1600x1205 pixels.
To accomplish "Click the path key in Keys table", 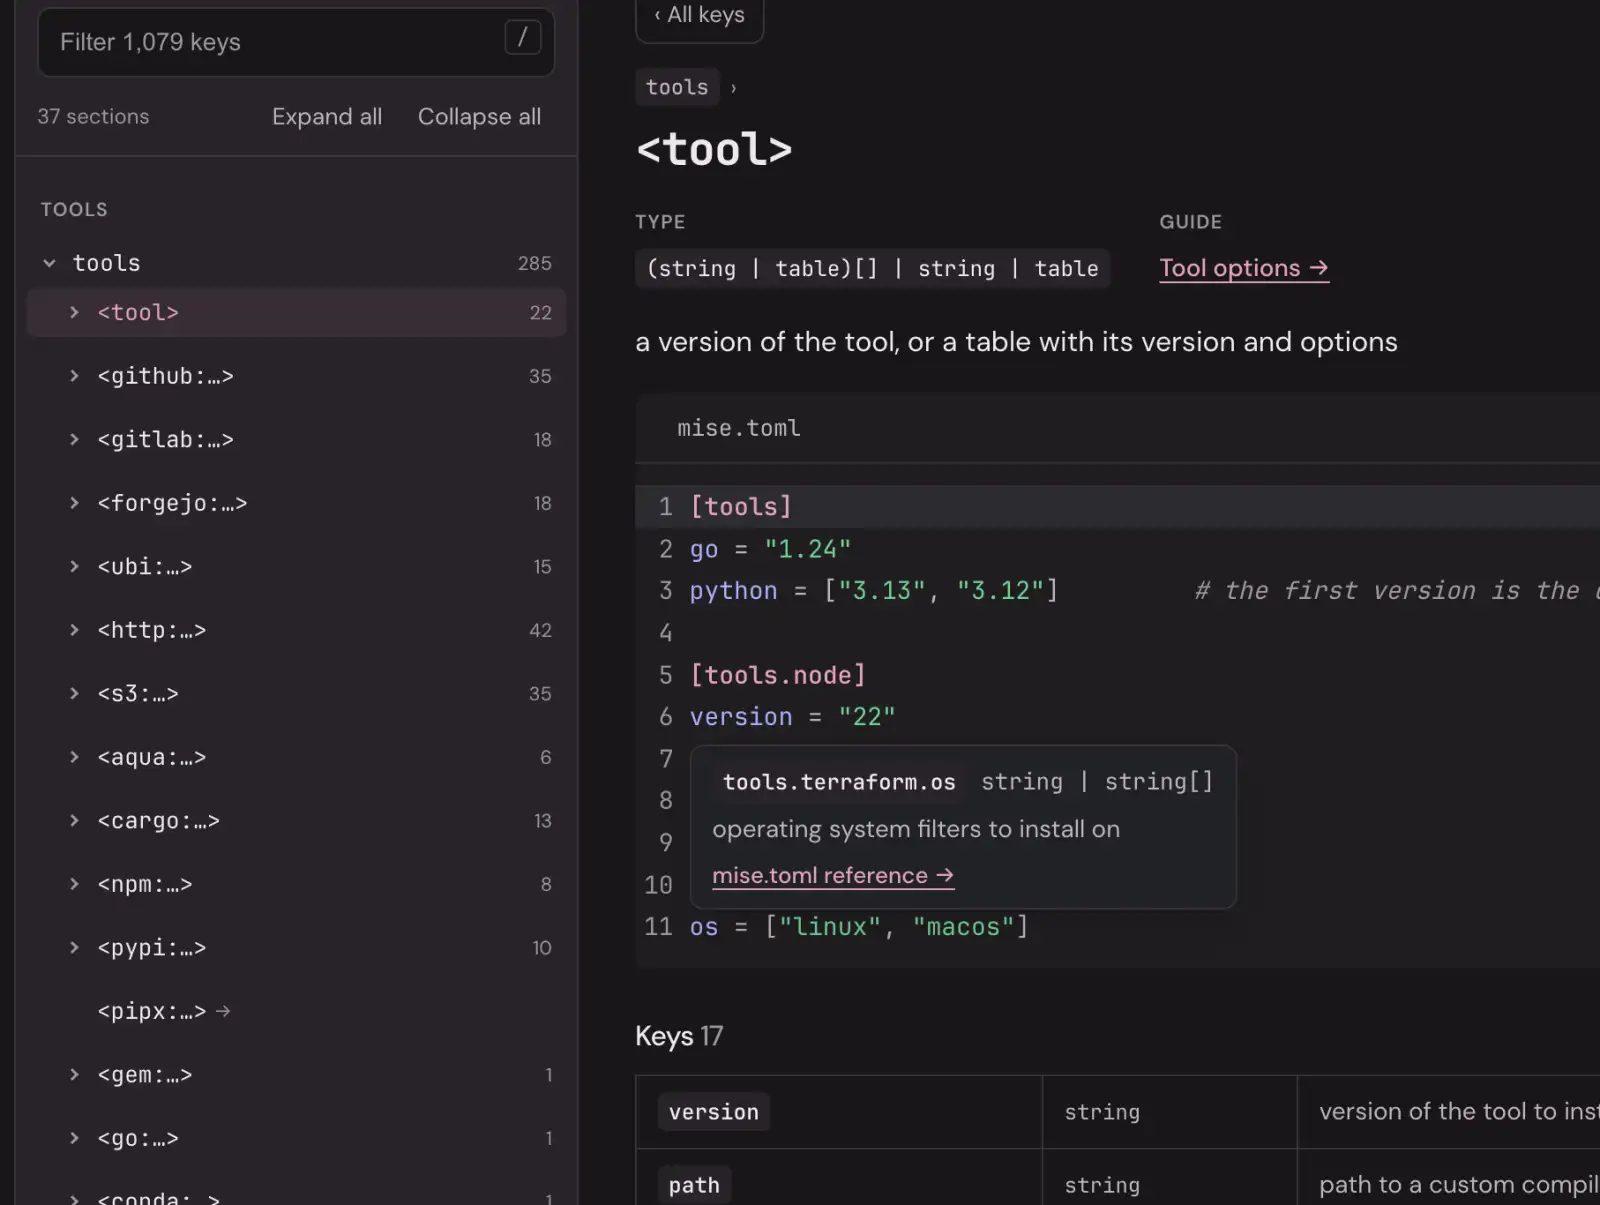I will click(x=694, y=1185).
